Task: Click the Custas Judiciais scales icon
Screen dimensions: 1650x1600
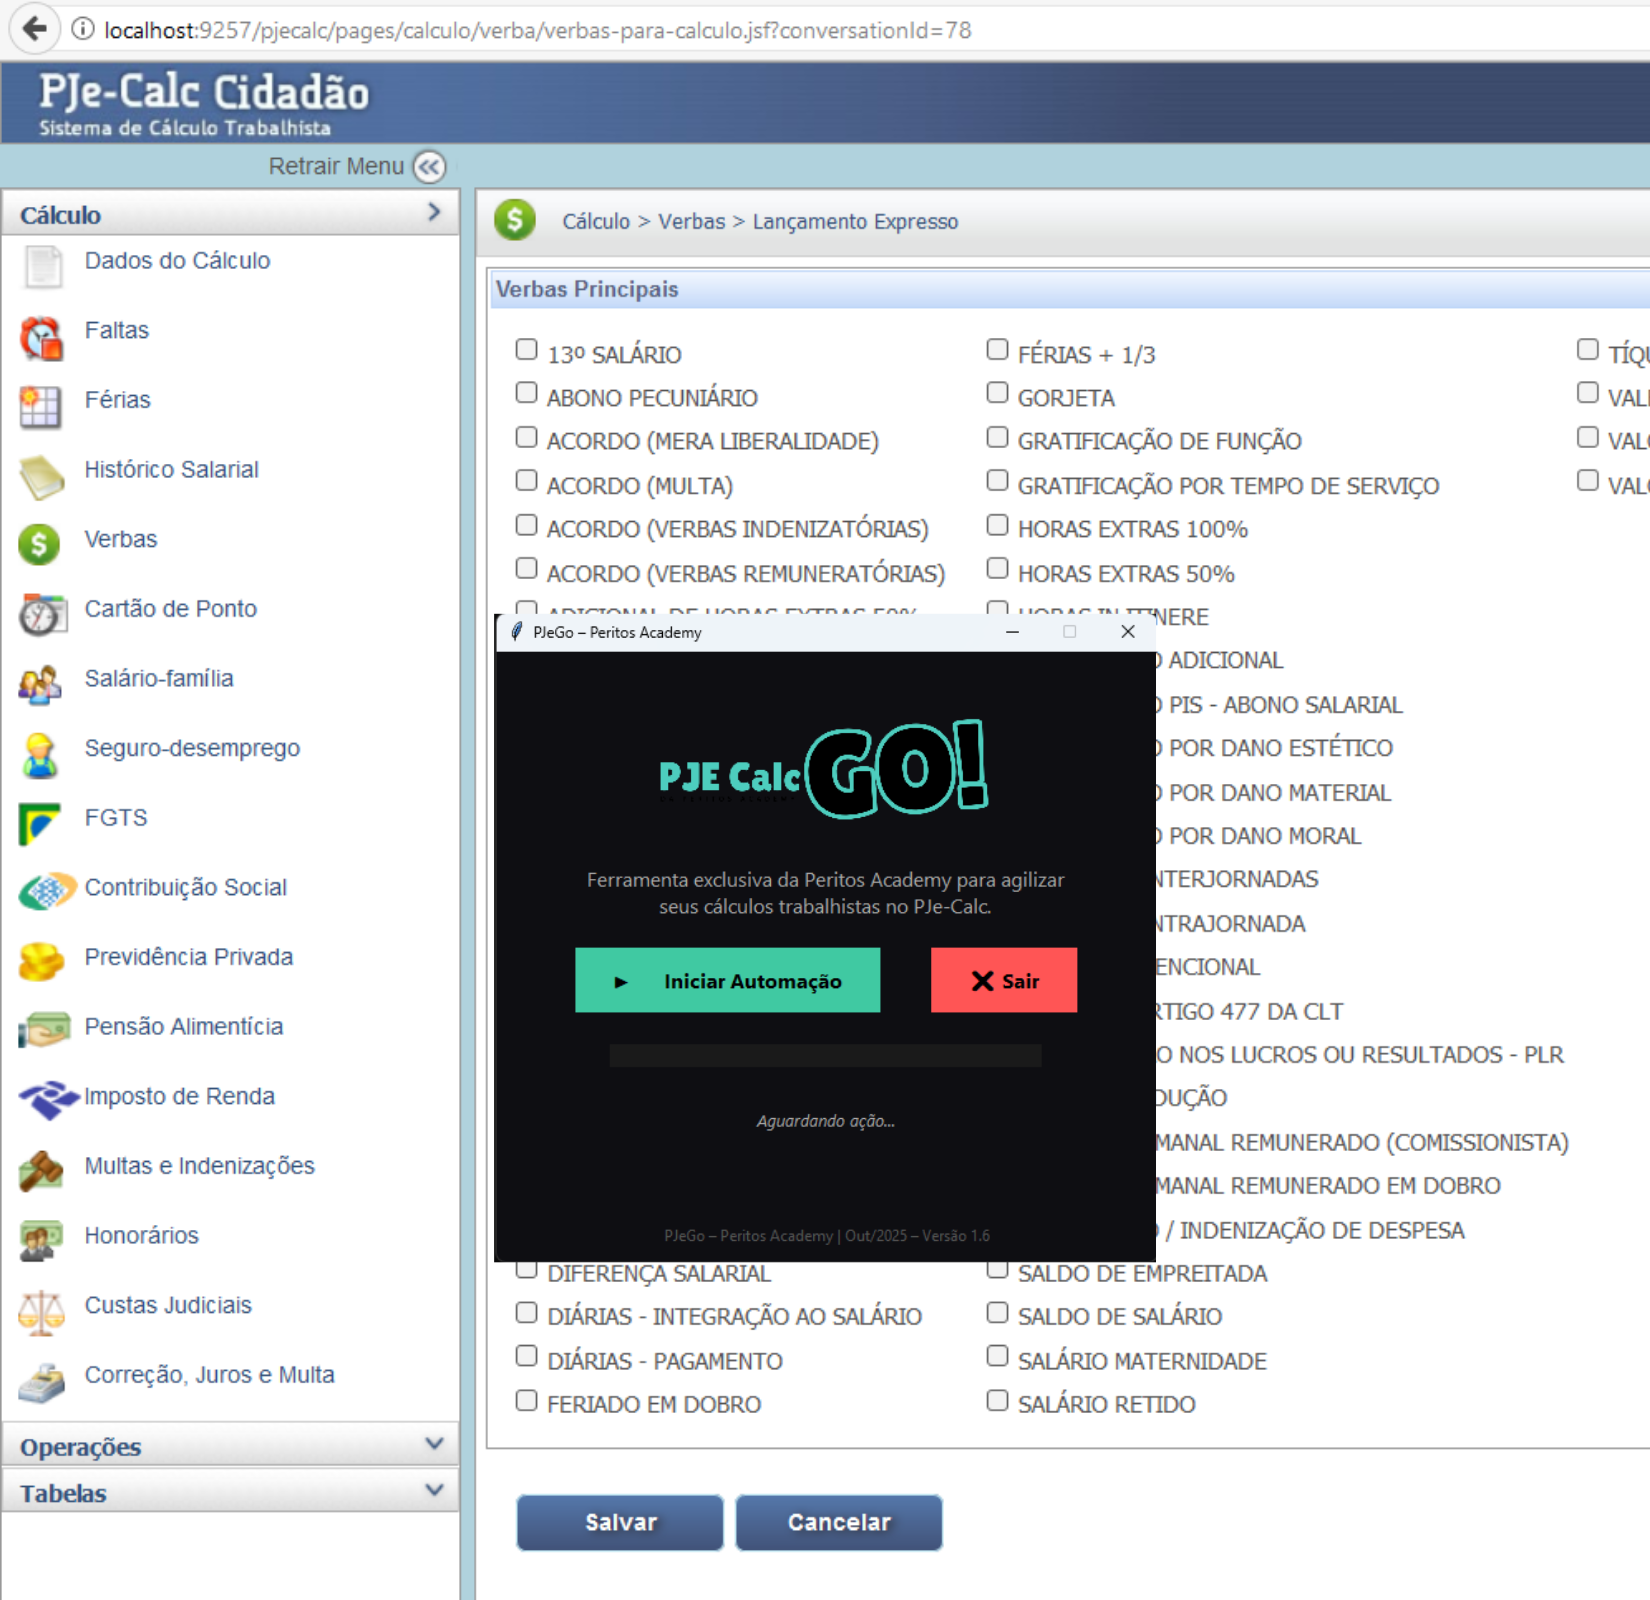Action: click(41, 1311)
